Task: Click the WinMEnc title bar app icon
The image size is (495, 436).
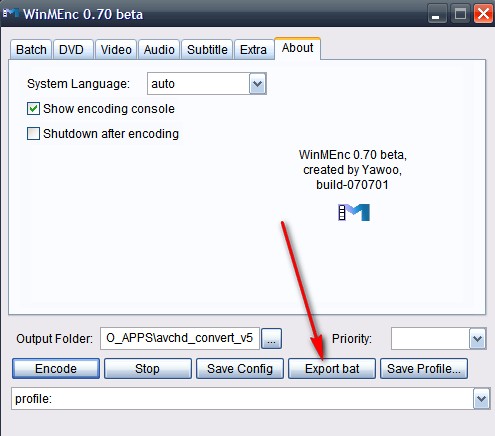Action: tap(10, 14)
